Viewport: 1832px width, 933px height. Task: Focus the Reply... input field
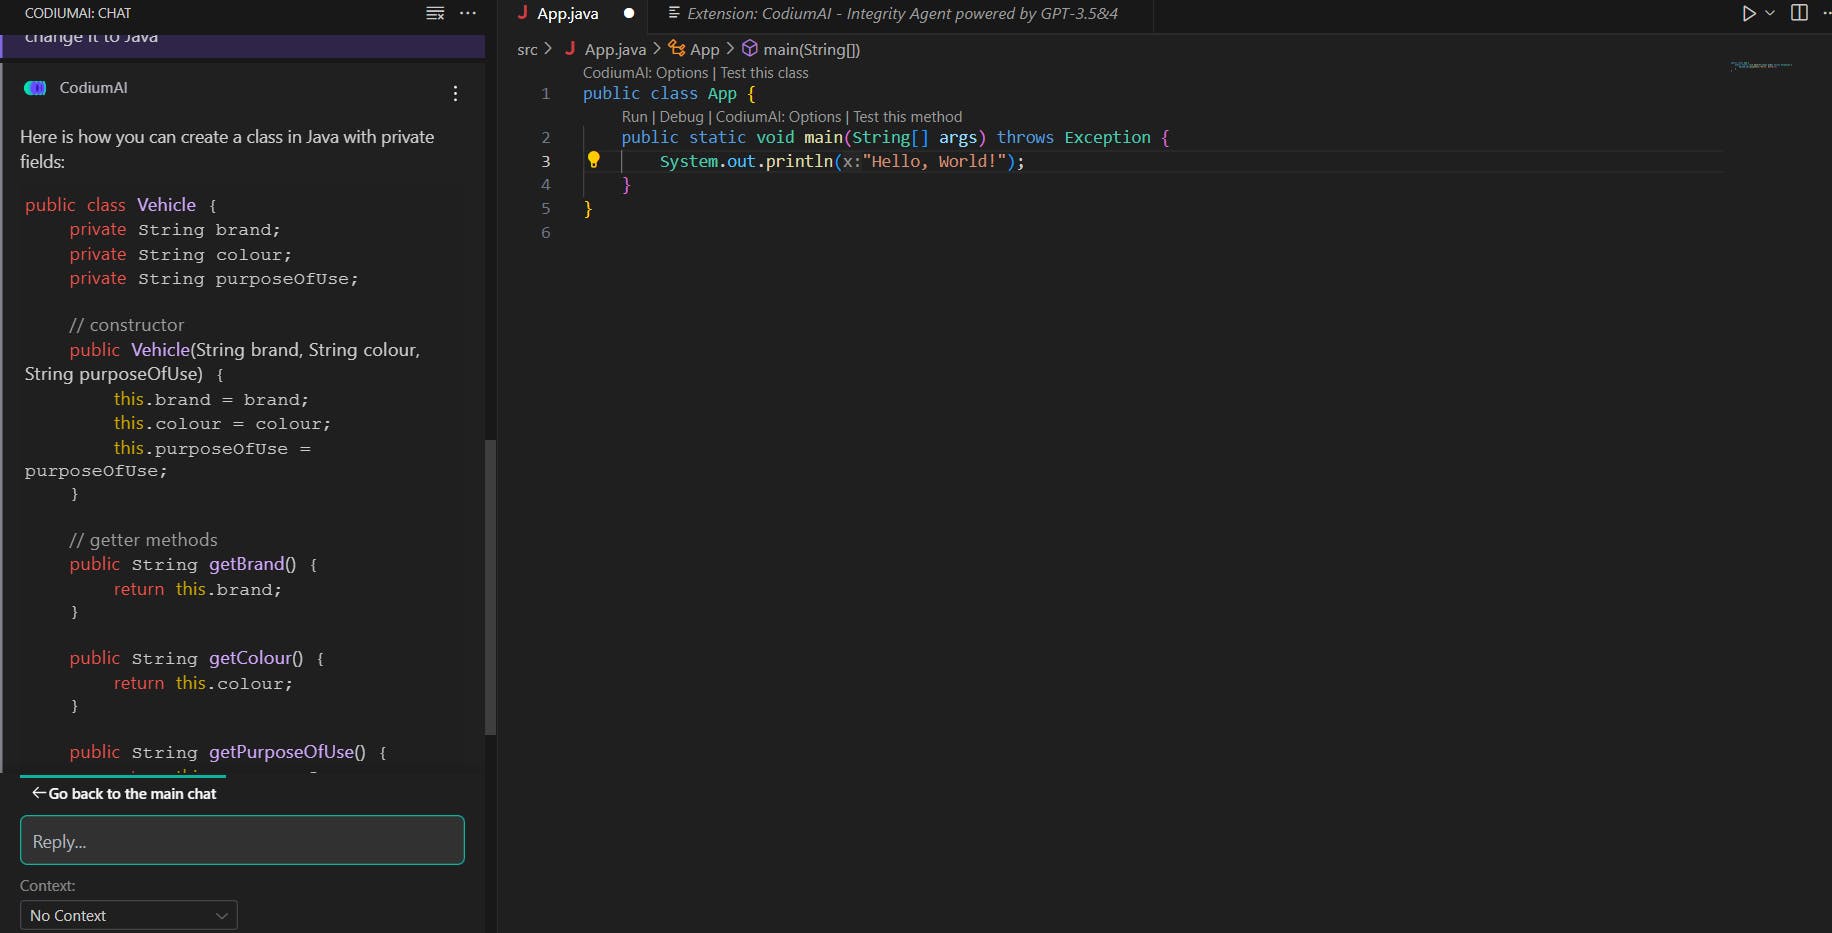242,840
